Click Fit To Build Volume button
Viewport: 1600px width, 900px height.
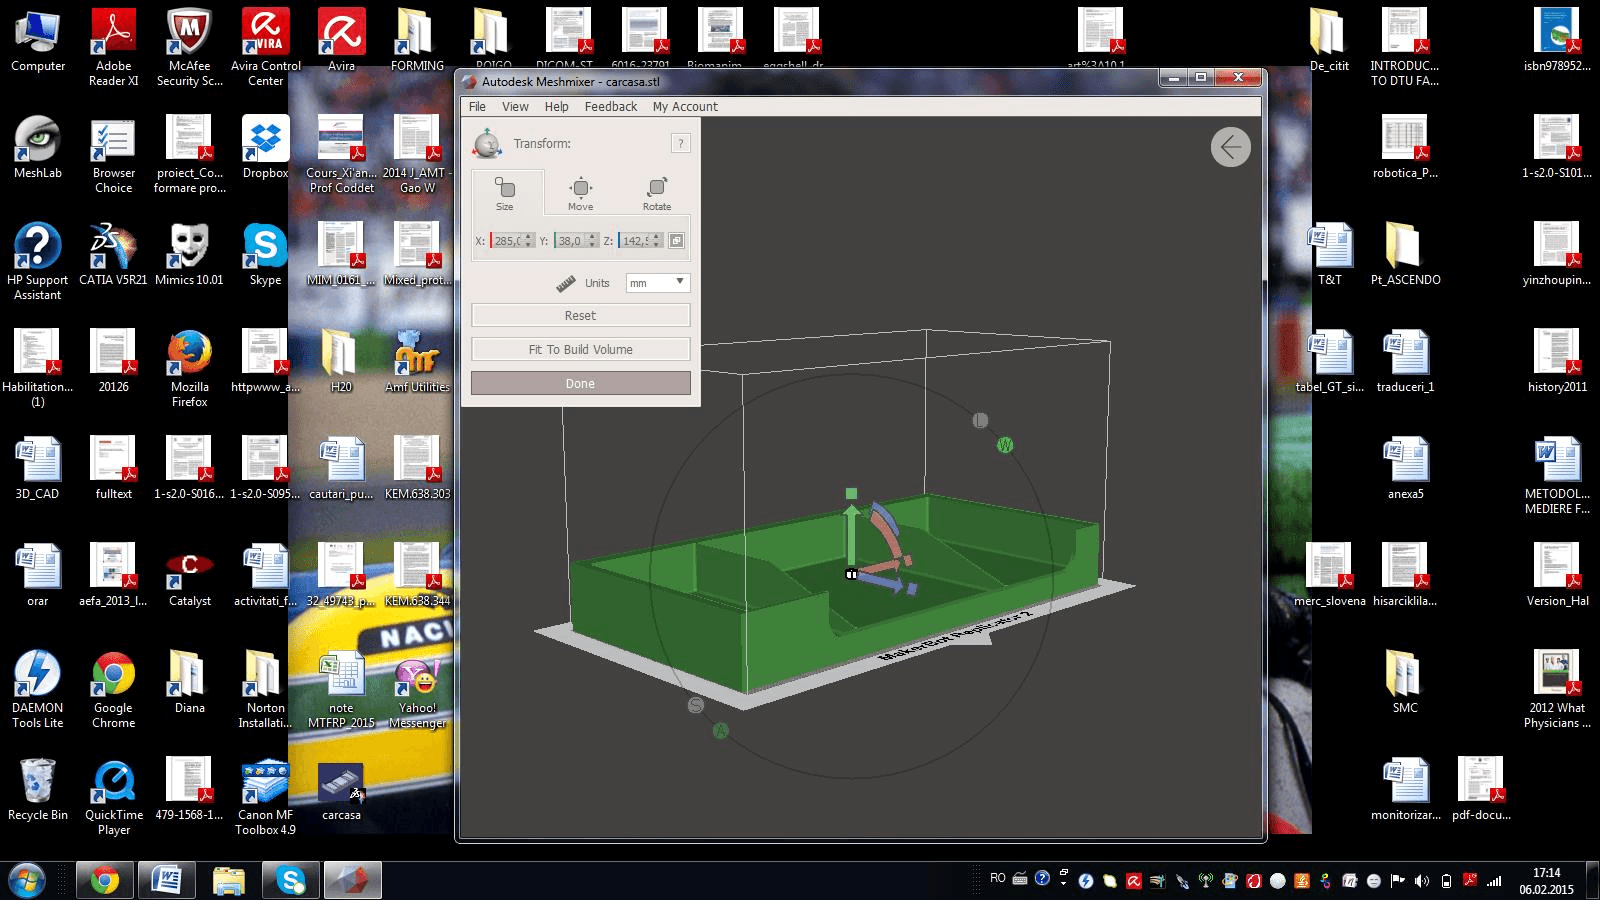[x=580, y=350]
